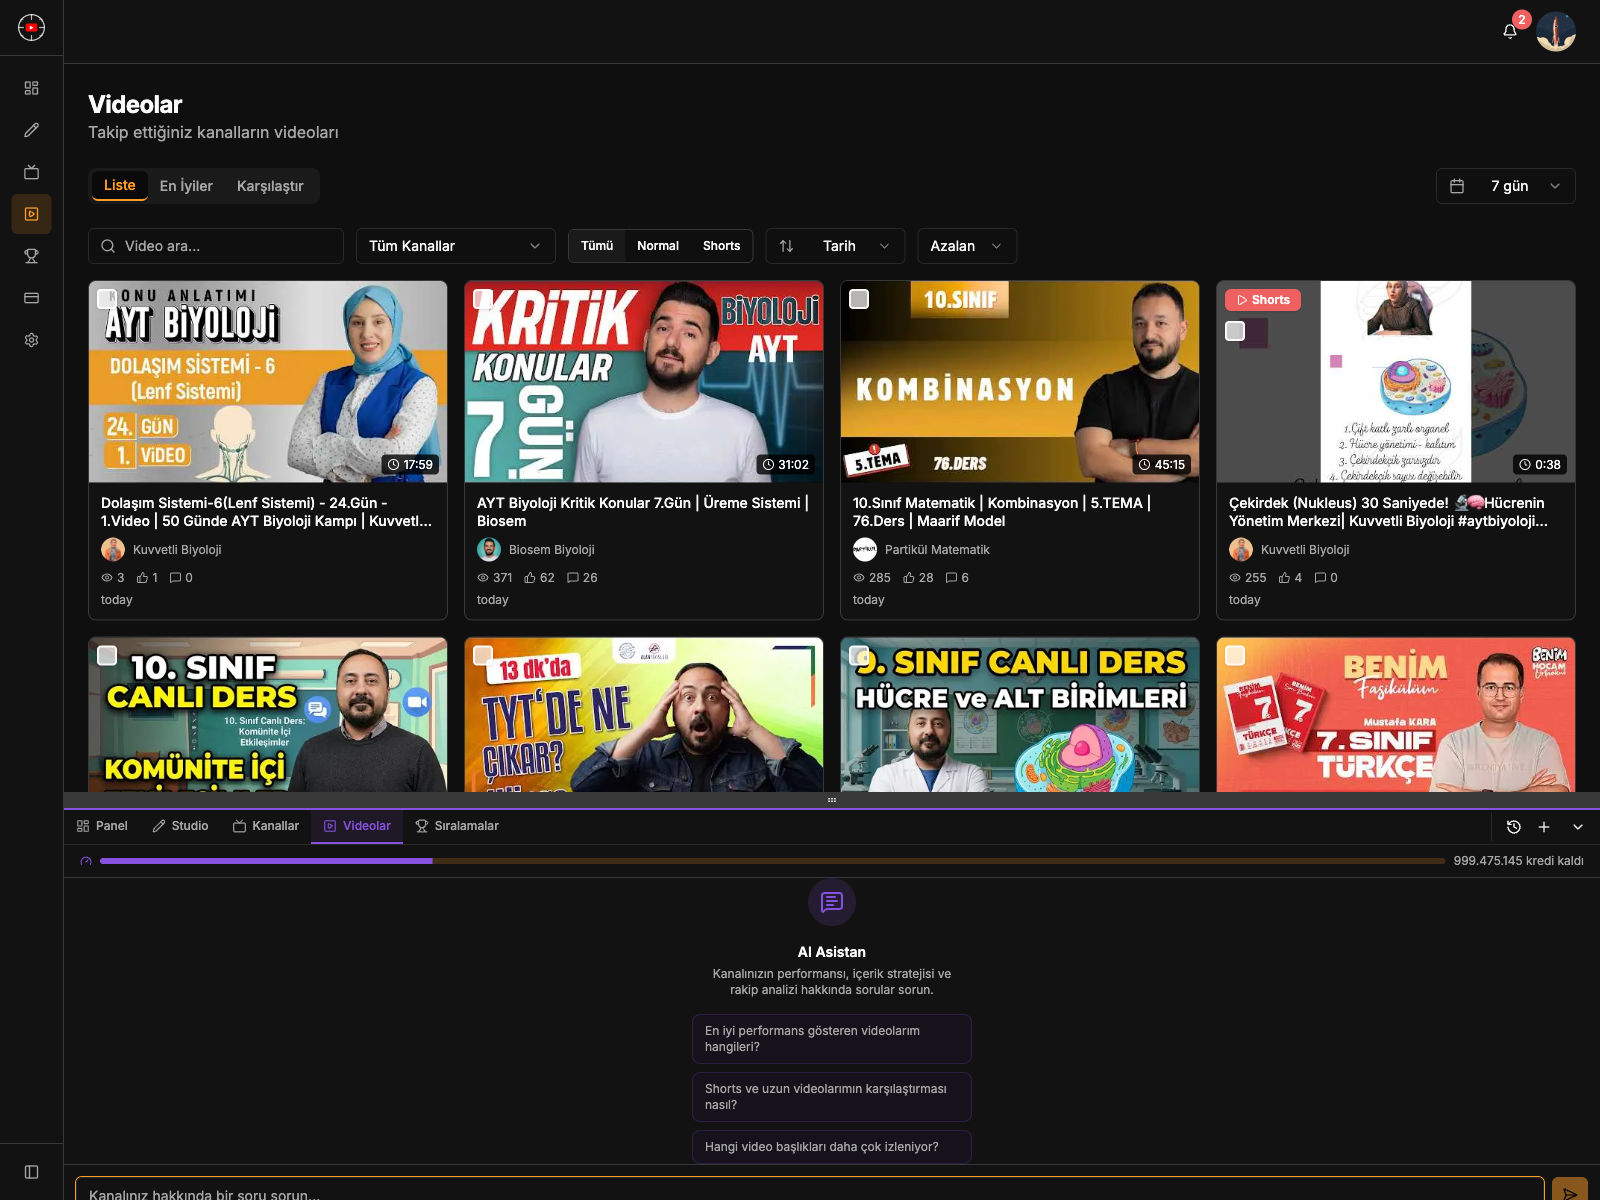Viewport: 1600px width, 1200px height.
Task: Click the credit gauge icon
Action: pyautogui.click(x=86, y=861)
